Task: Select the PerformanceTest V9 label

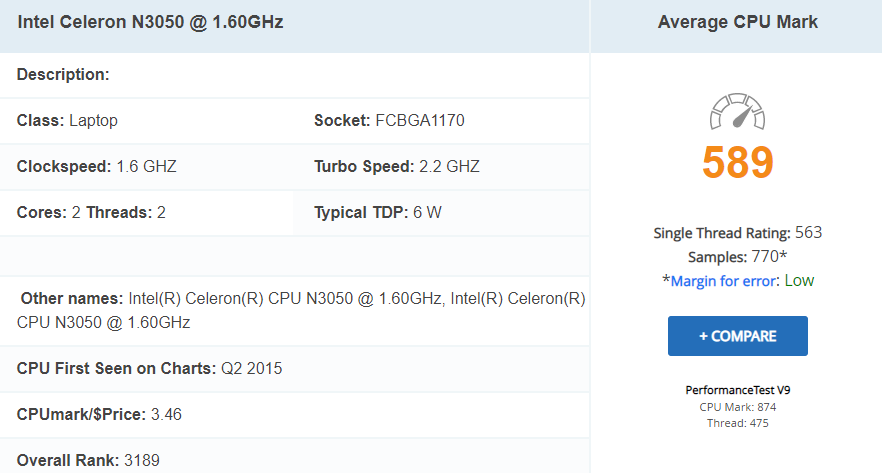Action: click(738, 390)
